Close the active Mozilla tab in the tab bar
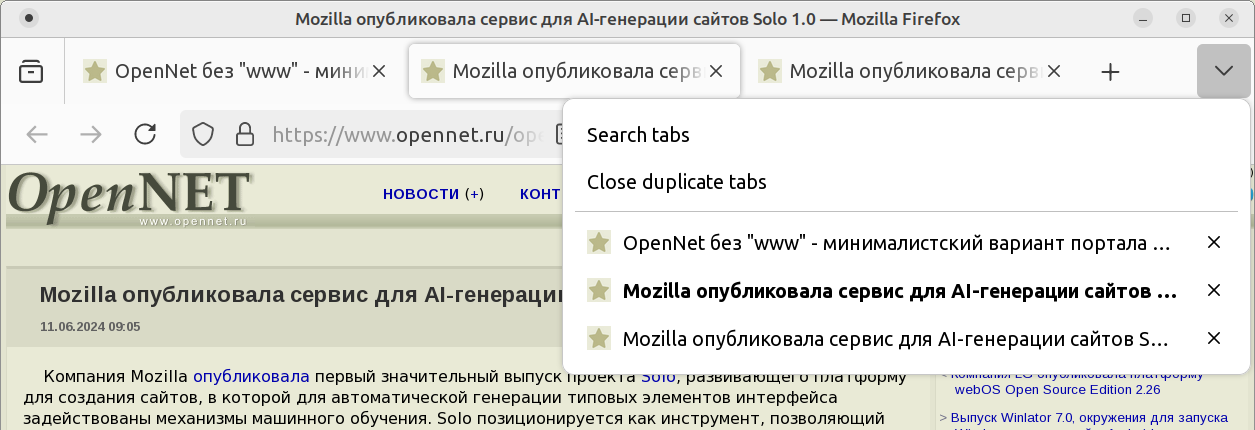1255x430 pixels. [715, 71]
